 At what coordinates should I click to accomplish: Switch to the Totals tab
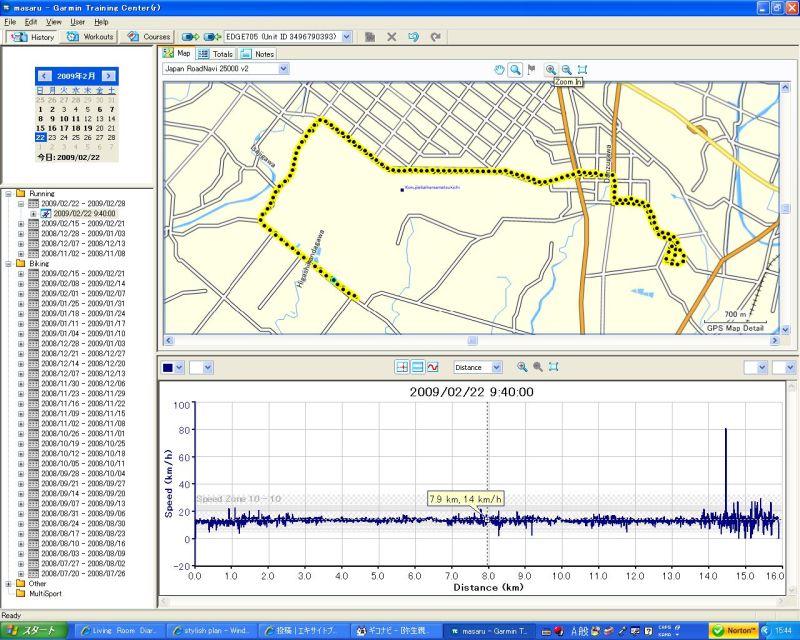[215, 54]
